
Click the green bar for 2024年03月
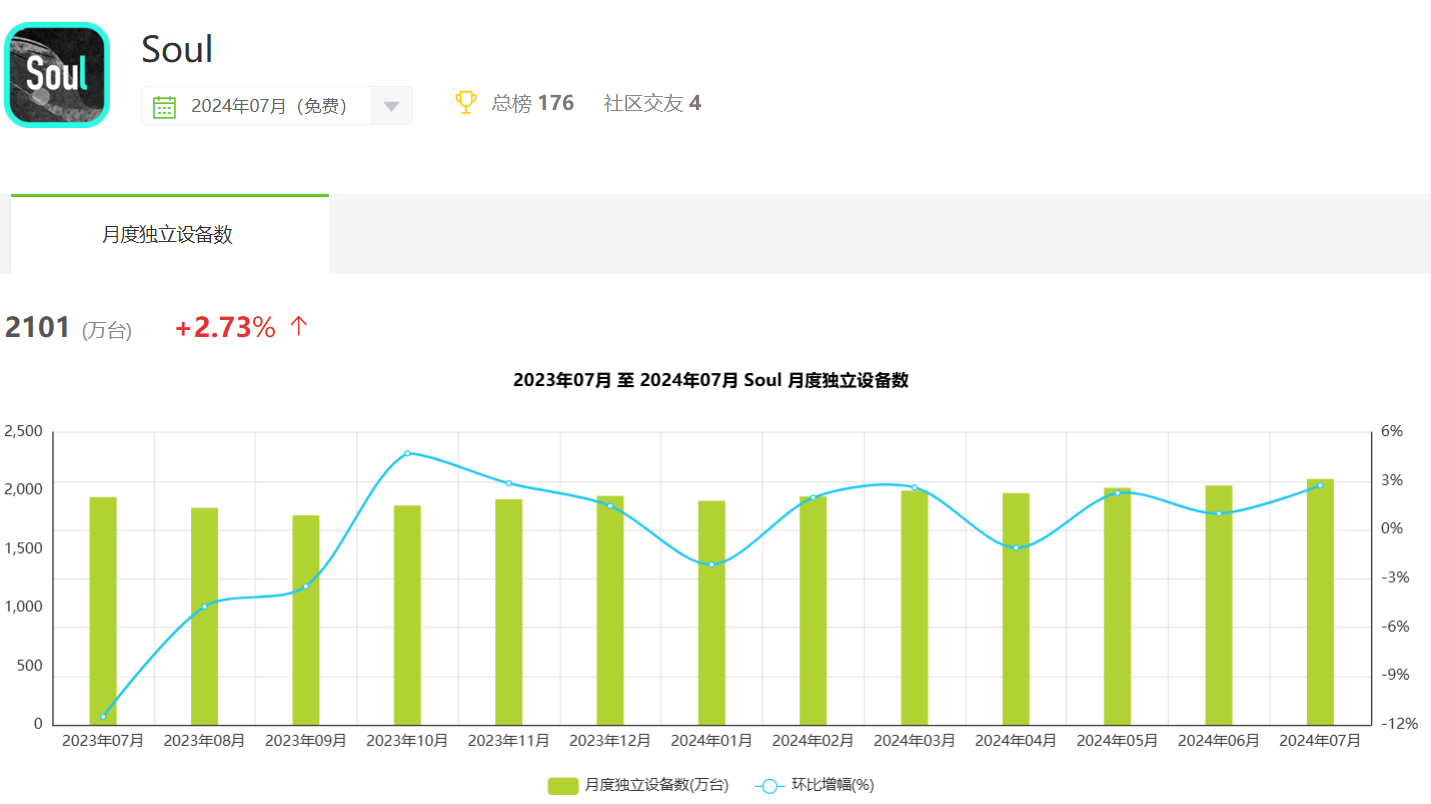[914, 607]
